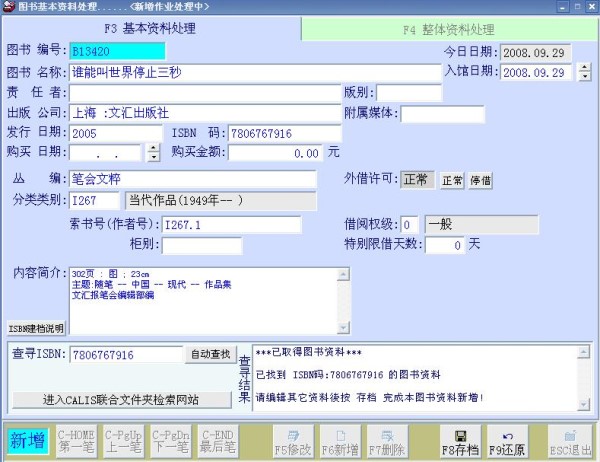This screenshot has width=600, height=462.
Task: Switch to F4 整体资料处理 tab
Action: point(449,29)
